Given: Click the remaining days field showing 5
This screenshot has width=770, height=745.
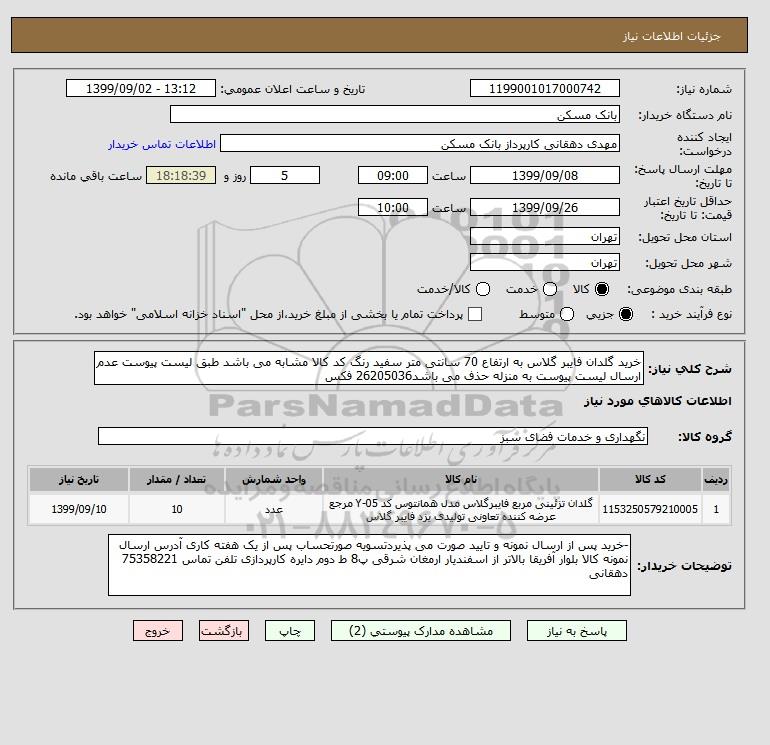Looking at the screenshot, I should pos(285,175).
